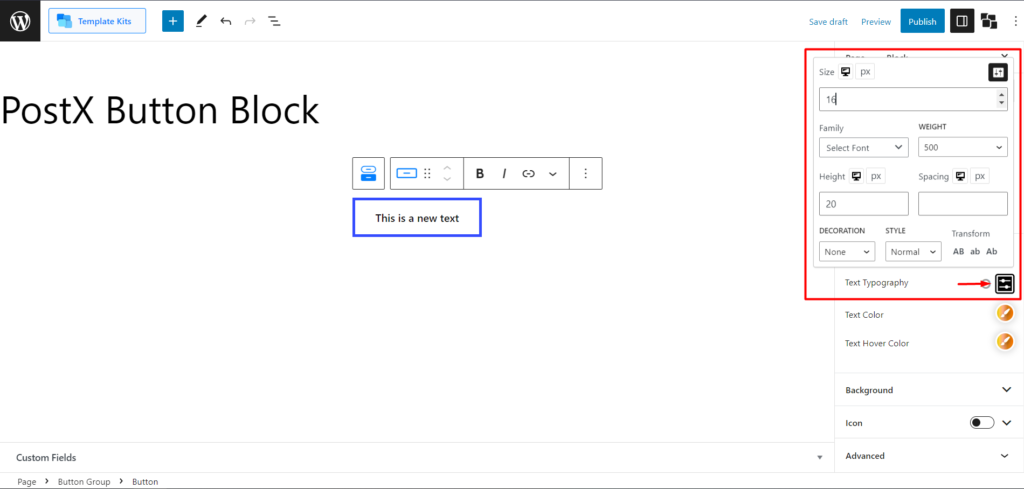Click the empty Spacing input field

[963, 204]
